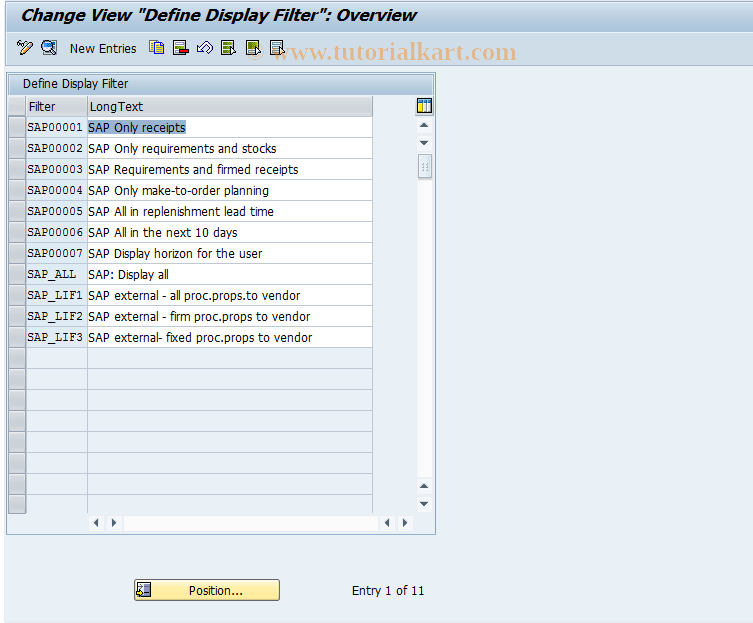This screenshot has width=753, height=623.
Task: Select row marker for SAP00005
Action: [17, 211]
